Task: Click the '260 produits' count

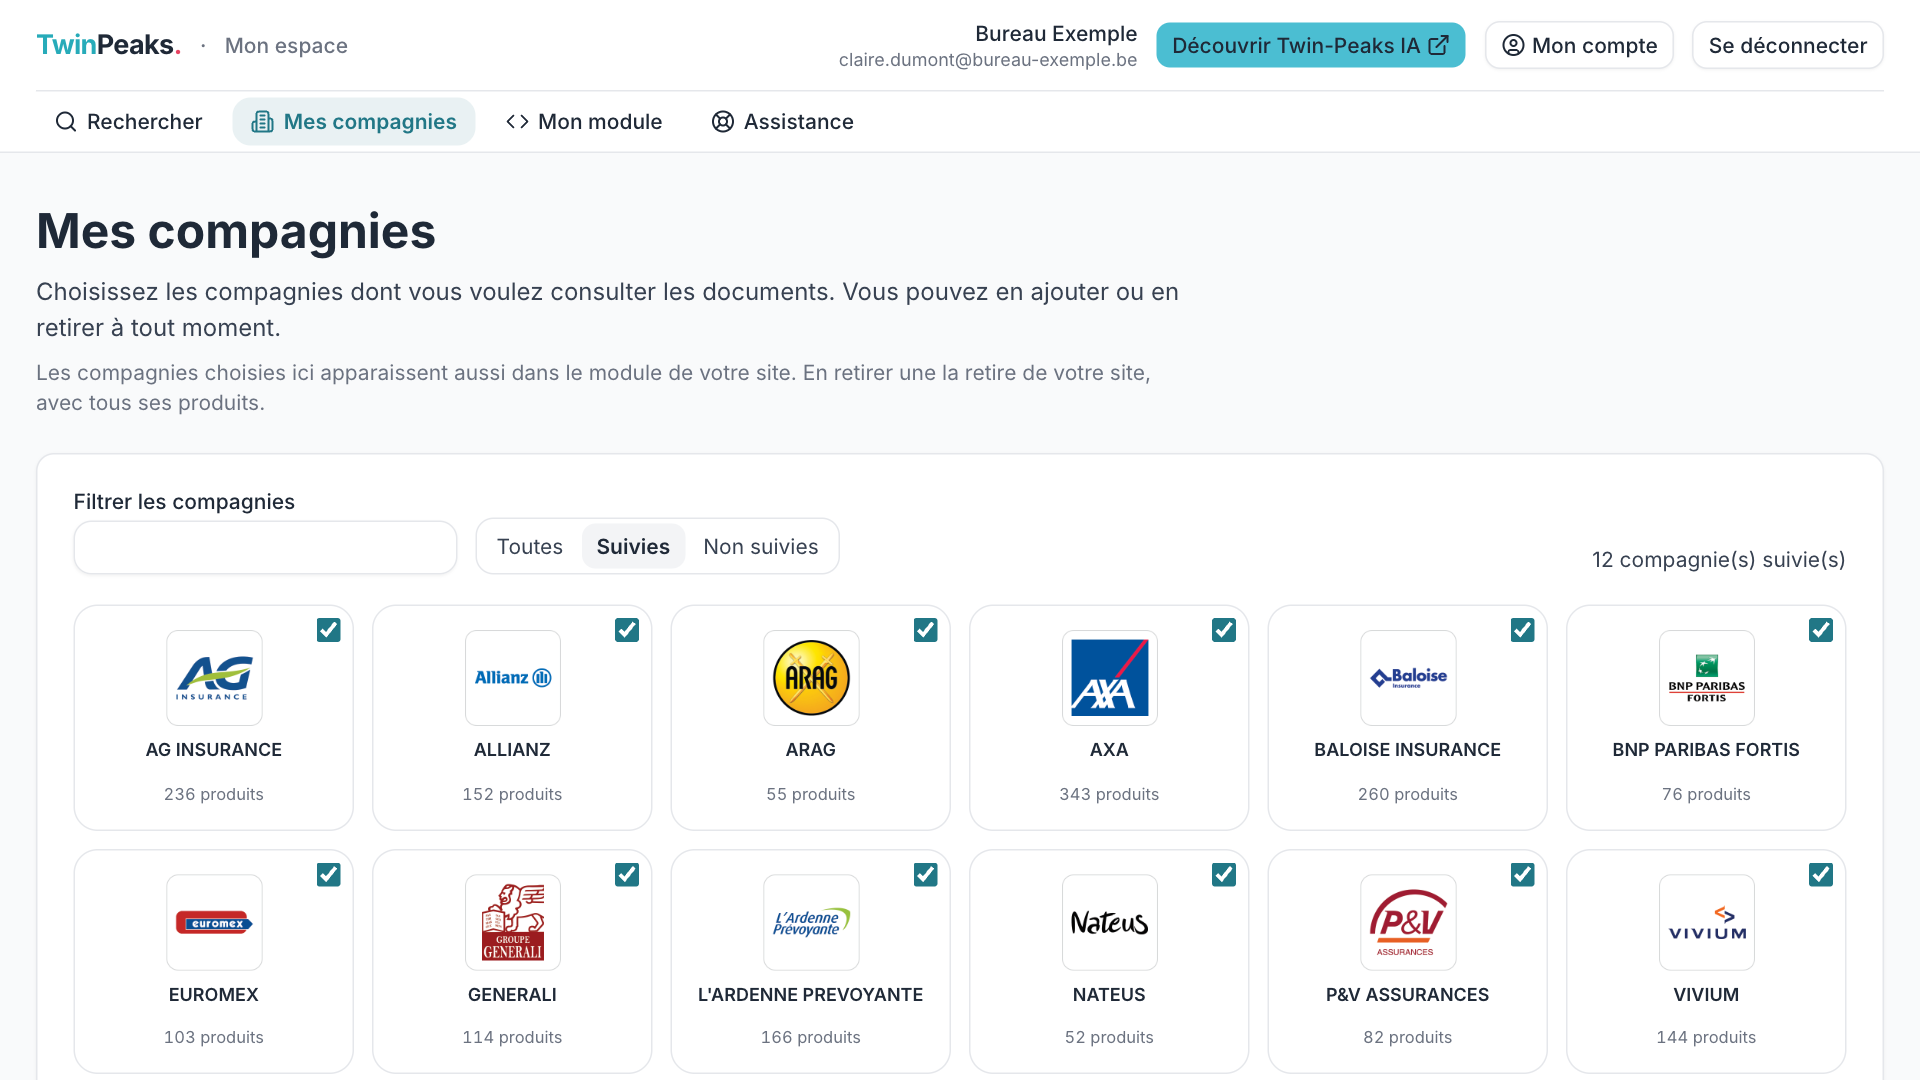Action: click(x=1408, y=794)
